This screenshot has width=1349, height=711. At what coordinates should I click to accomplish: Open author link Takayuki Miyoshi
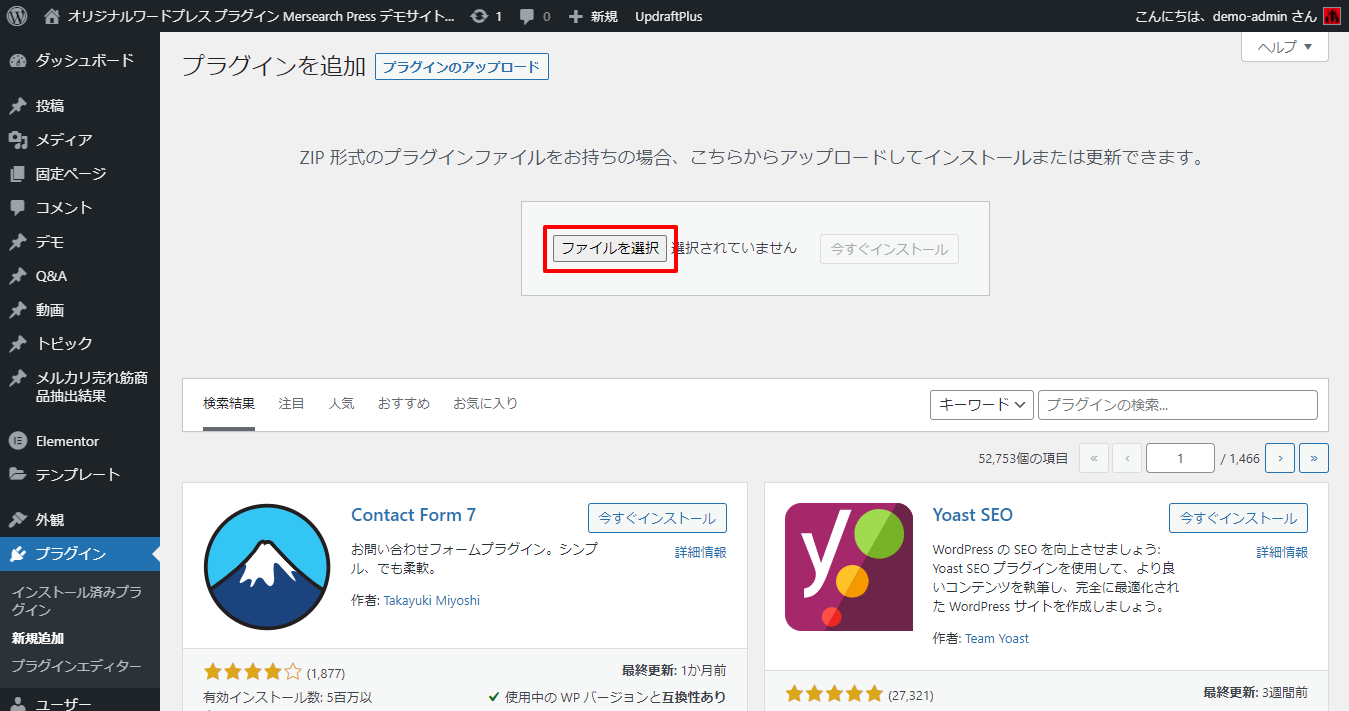(432, 601)
